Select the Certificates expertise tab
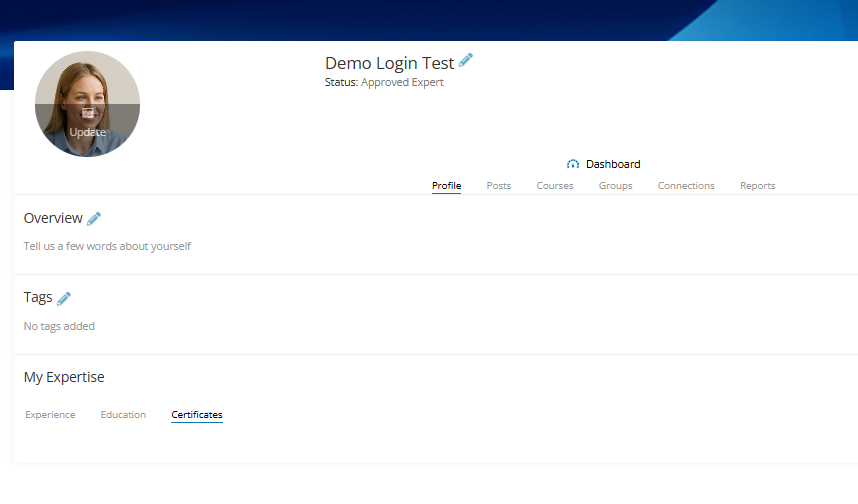 click(x=197, y=415)
